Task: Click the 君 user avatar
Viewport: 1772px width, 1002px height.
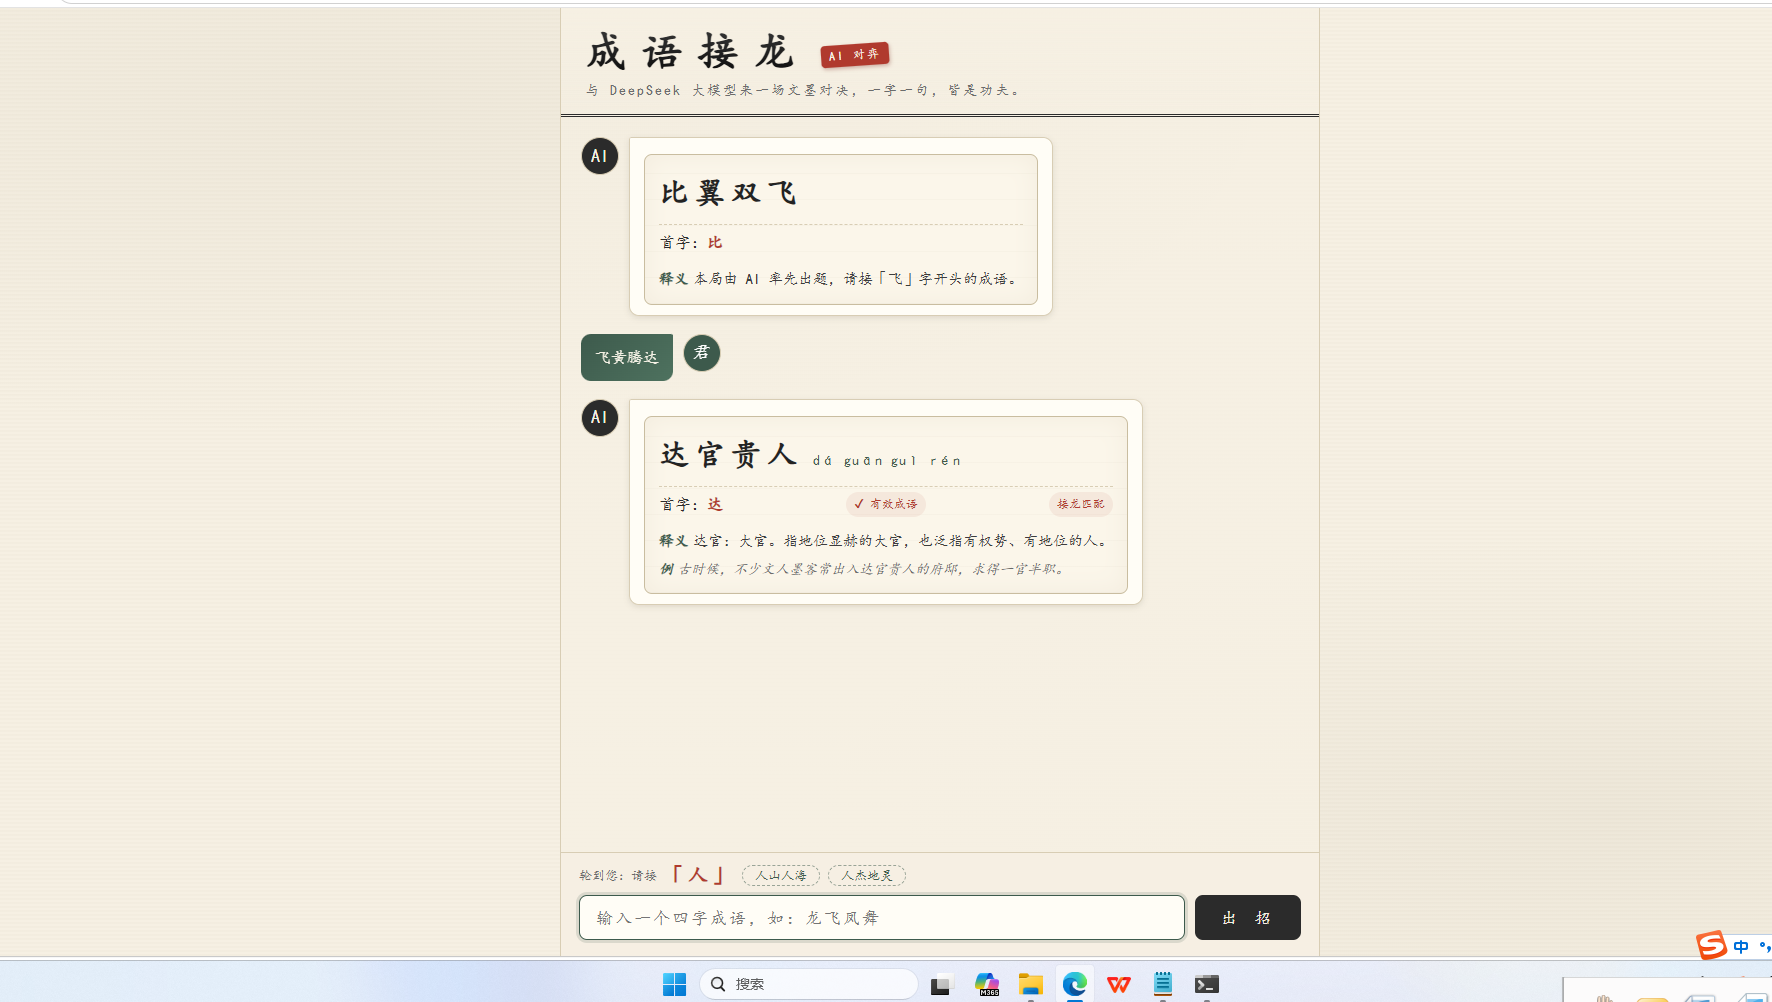Action: (702, 353)
